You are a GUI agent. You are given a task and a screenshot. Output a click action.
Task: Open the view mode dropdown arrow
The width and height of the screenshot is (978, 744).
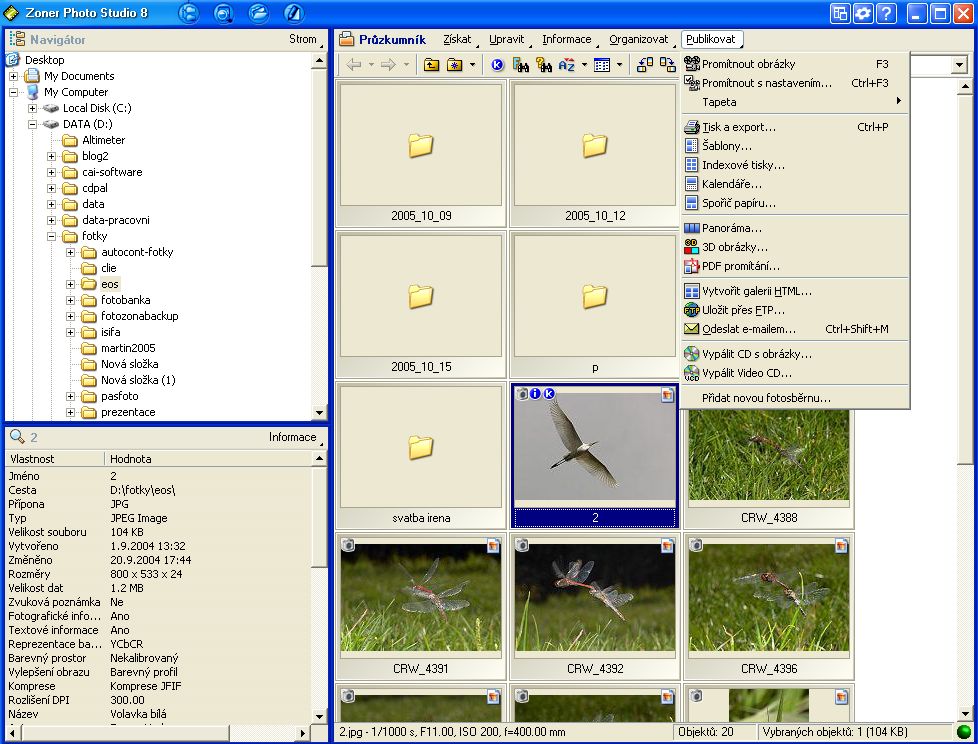619,64
